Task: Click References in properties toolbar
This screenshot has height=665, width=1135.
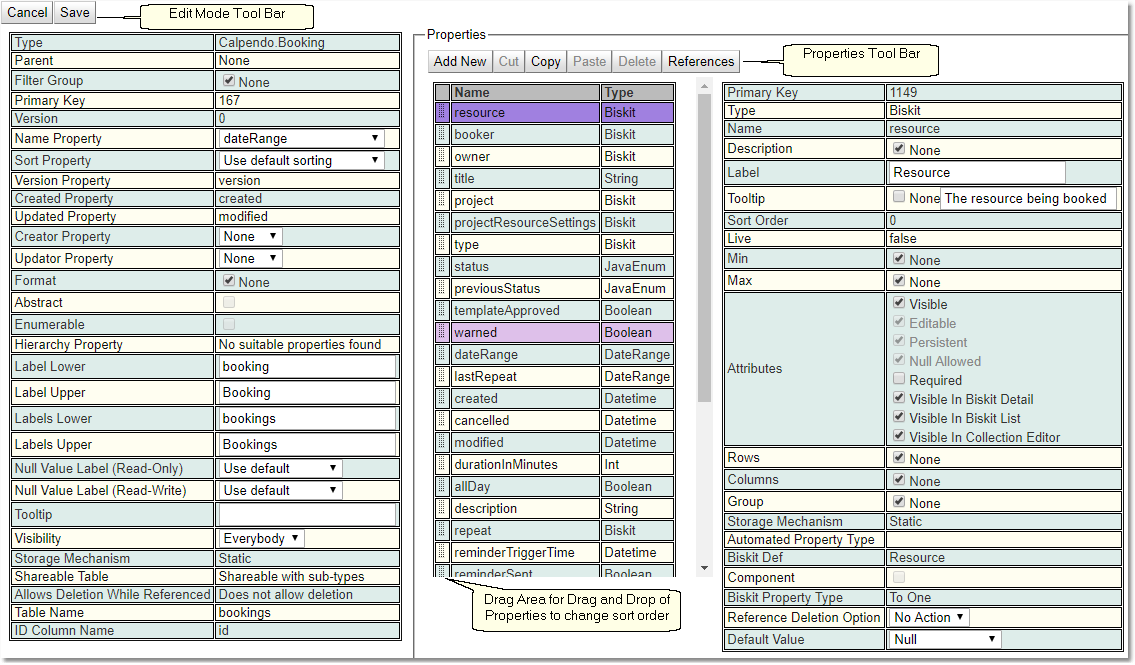Action: click(x=701, y=62)
